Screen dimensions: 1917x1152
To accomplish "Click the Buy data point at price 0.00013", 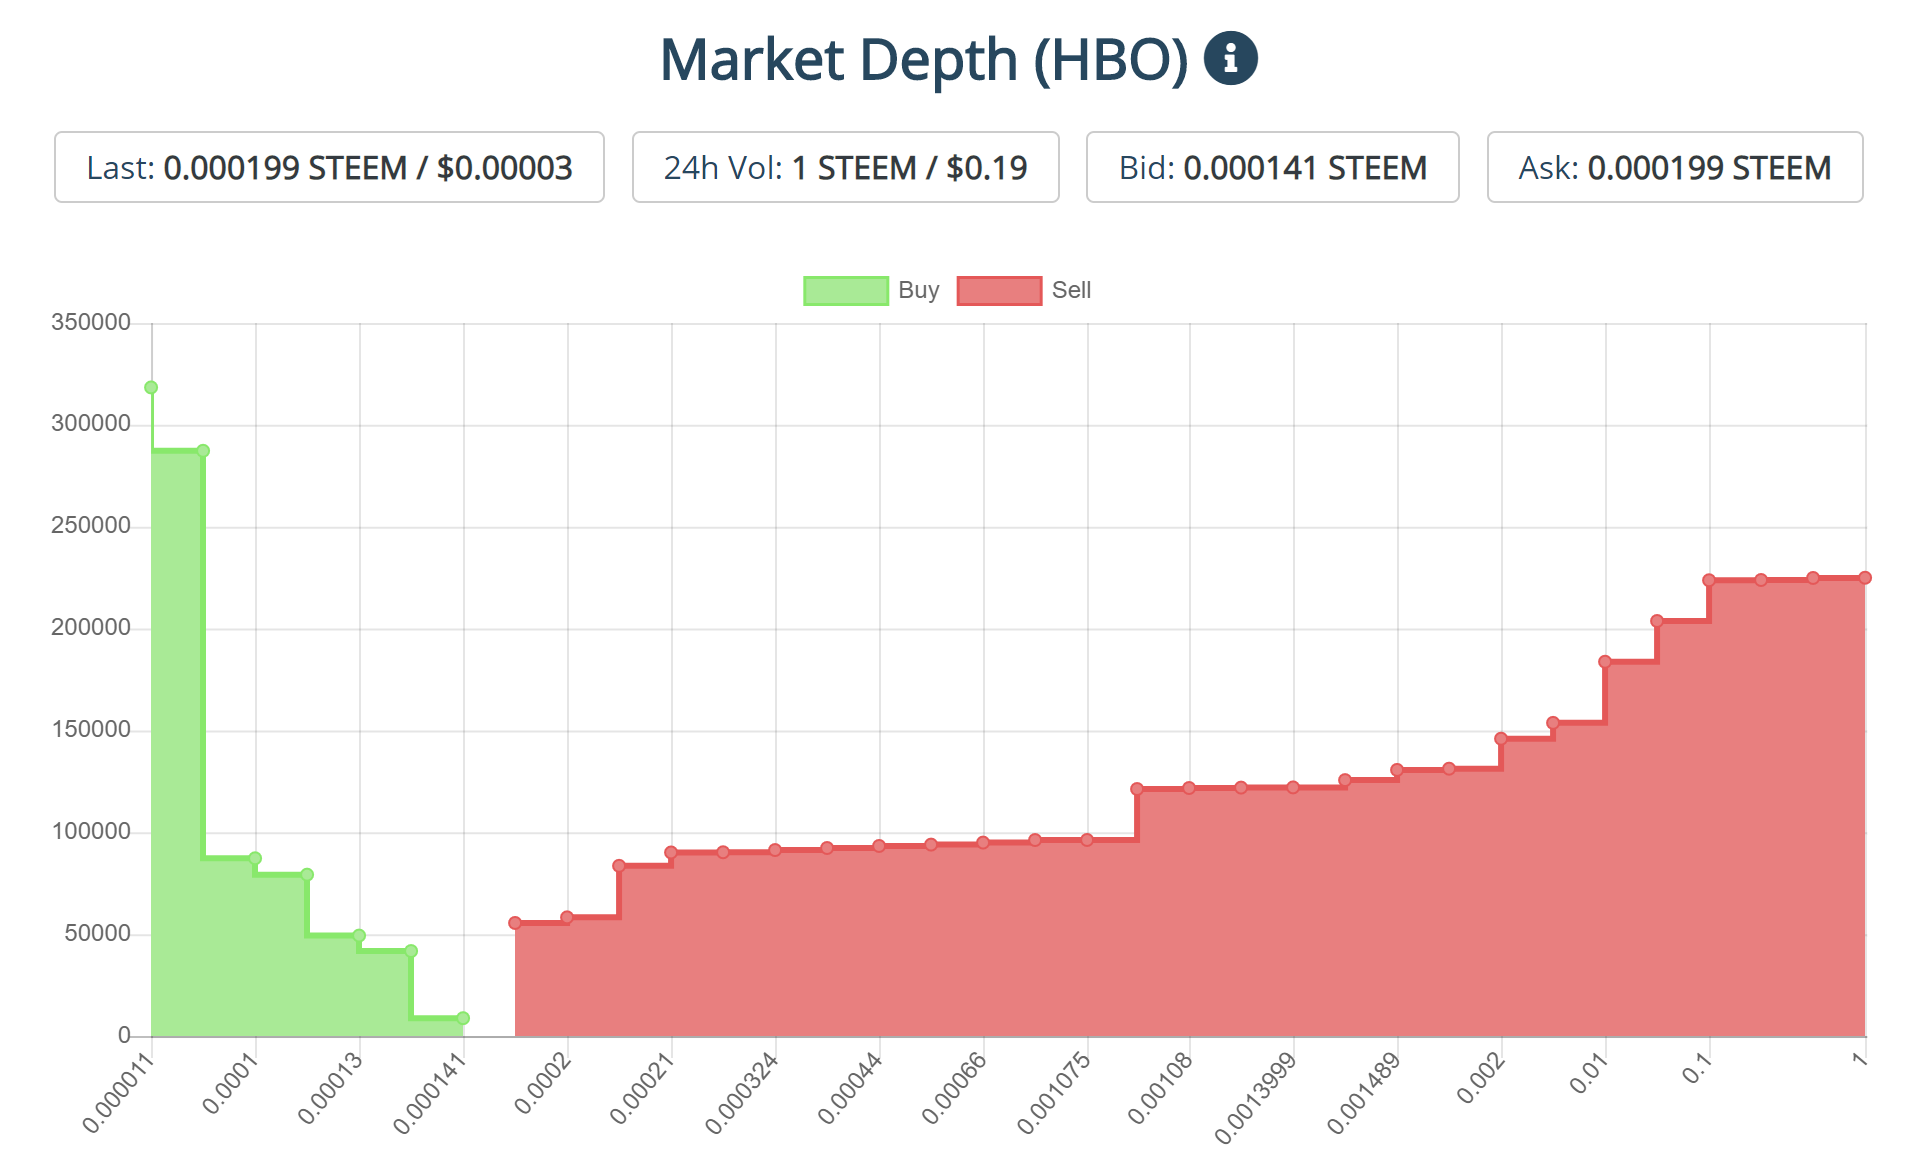I will click(x=359, y=935).
